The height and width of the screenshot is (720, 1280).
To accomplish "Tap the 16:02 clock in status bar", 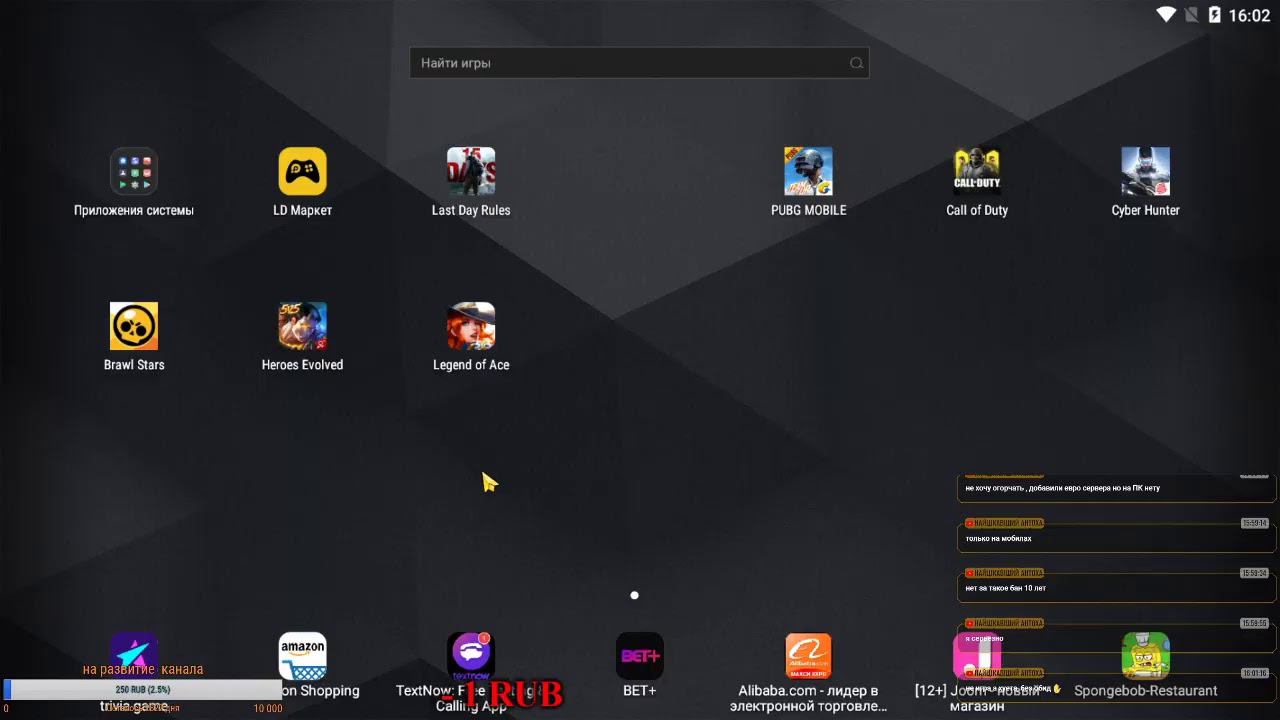I will tap(1249, 15).
